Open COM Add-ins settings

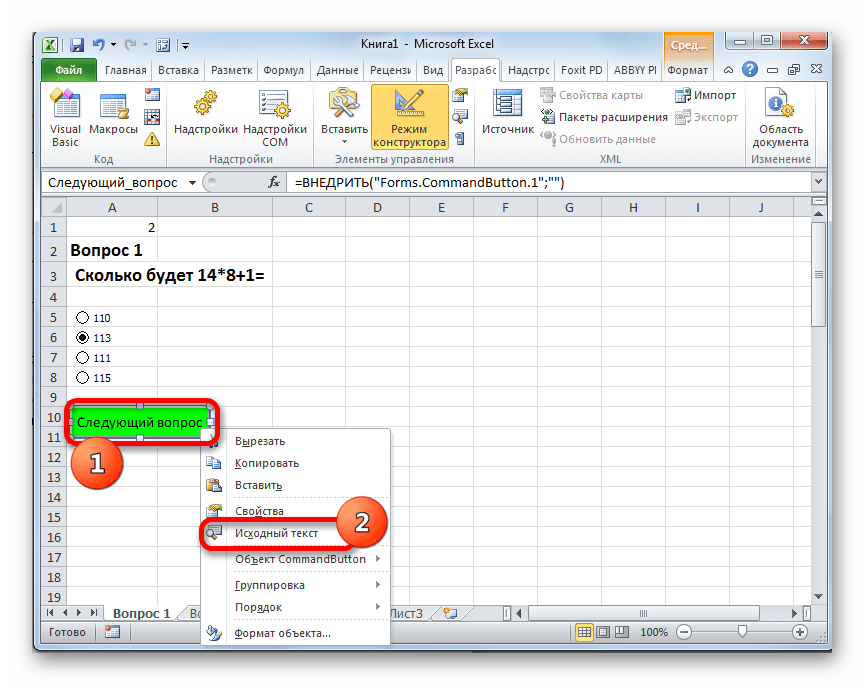(x=274, y=117)
